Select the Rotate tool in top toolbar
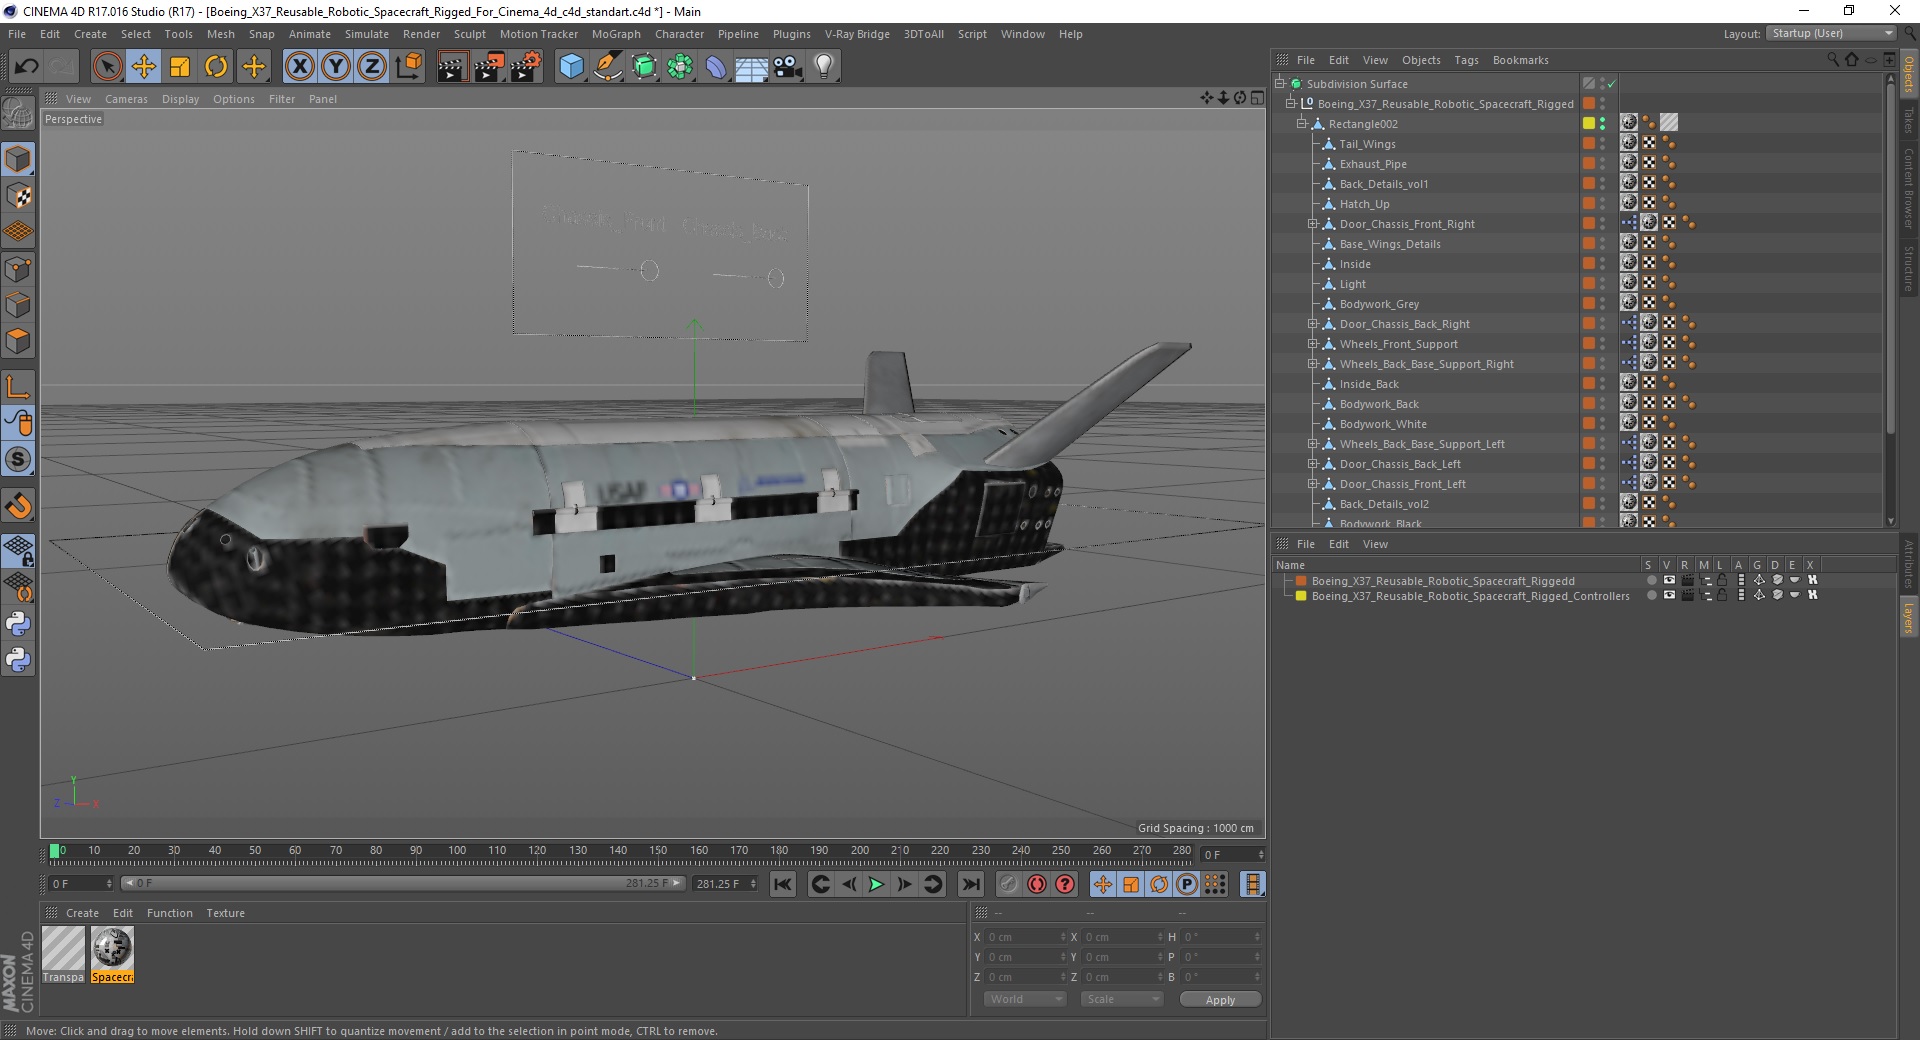This screenshot has height=1040, width=1920. [x=216, y=67]
